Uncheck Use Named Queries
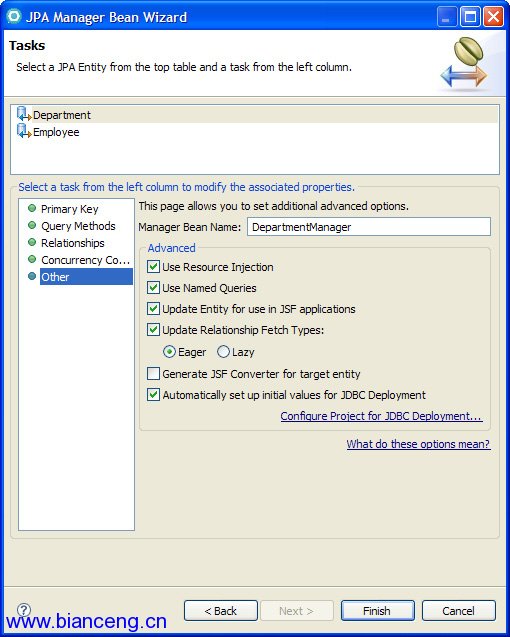Viewport: 510px width, 637px height. 153,288
